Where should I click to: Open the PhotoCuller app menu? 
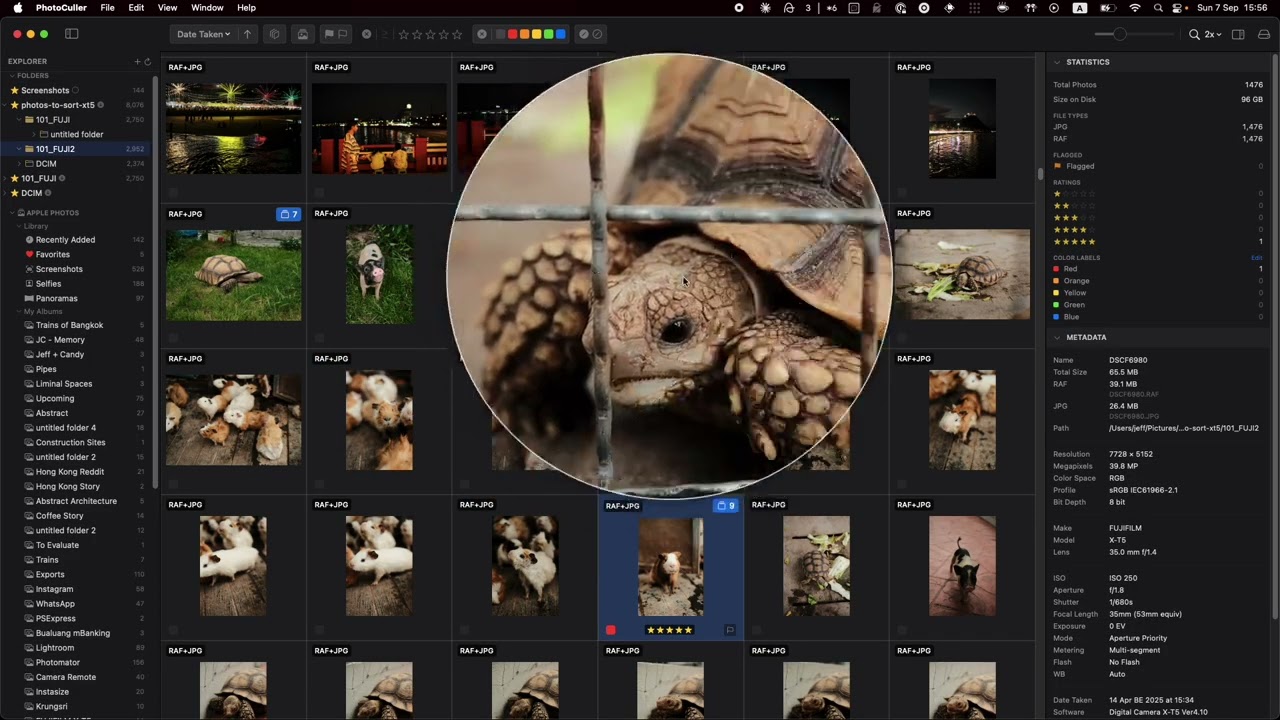(61, 8)
